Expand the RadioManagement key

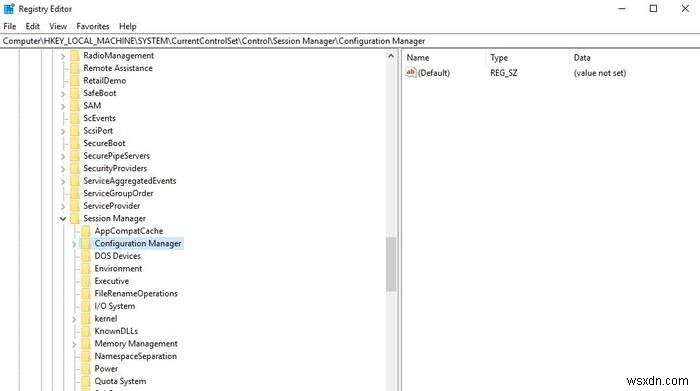pyautogui.click(x=63, y=56)
